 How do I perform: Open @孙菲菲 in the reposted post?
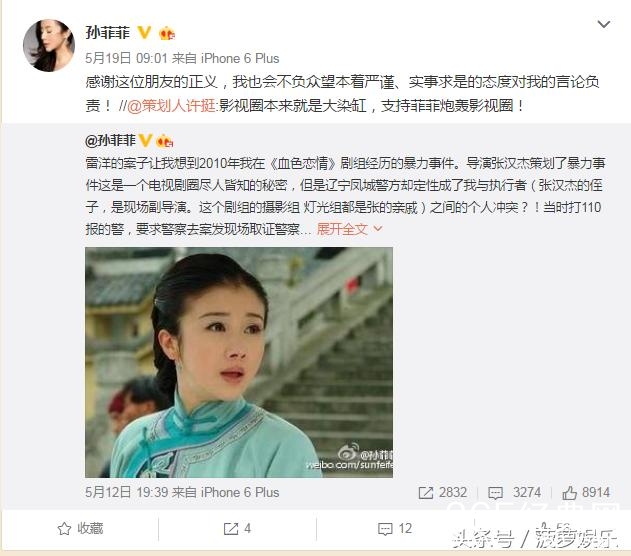(x=110, y=141)
